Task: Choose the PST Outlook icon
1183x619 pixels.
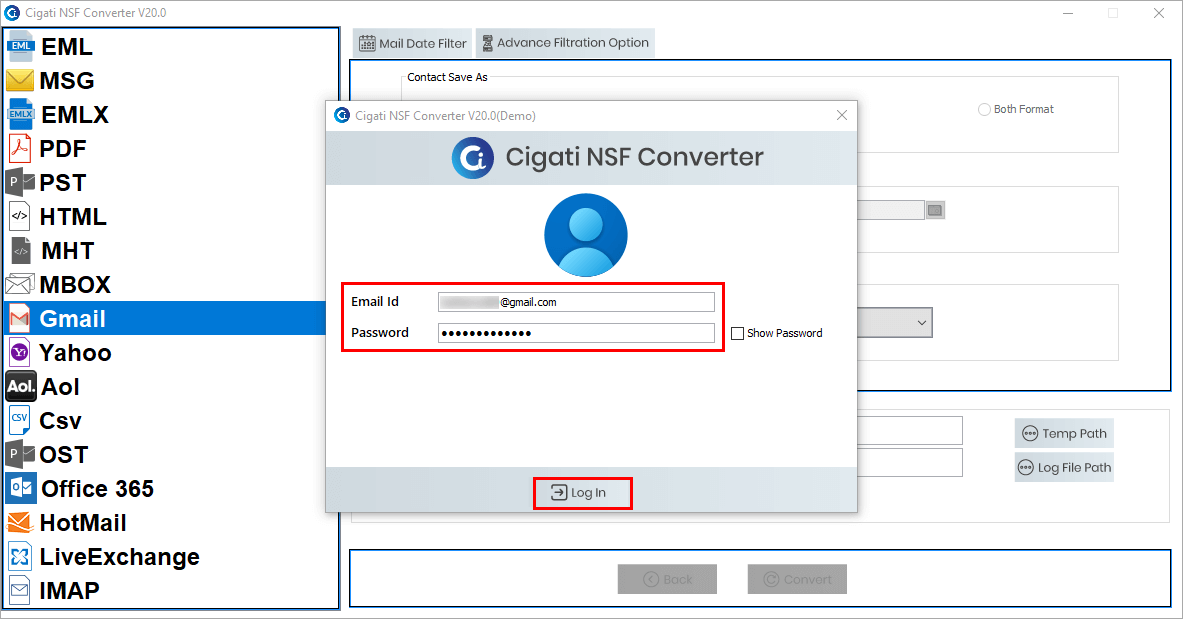Action: point(20,182)
